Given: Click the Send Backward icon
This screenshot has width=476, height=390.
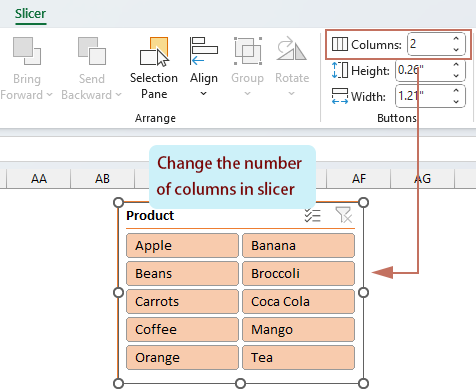Looking at the screenshot, I should pos(92,51).
